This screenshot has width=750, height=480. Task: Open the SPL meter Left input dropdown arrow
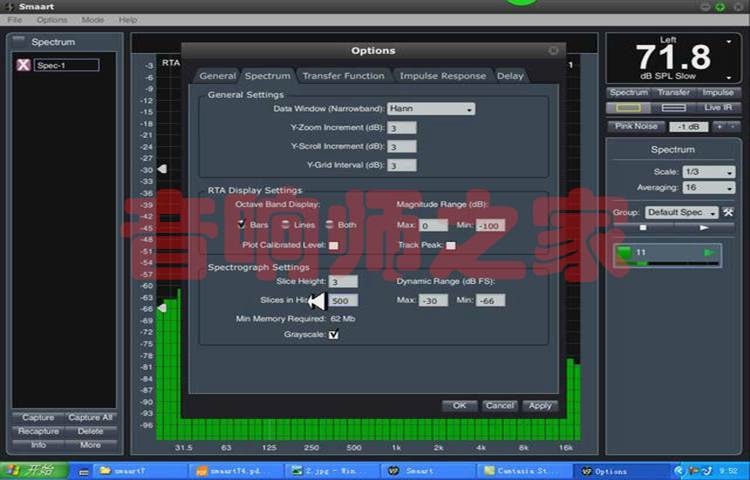pyautogui.click(x=729, y=42)
